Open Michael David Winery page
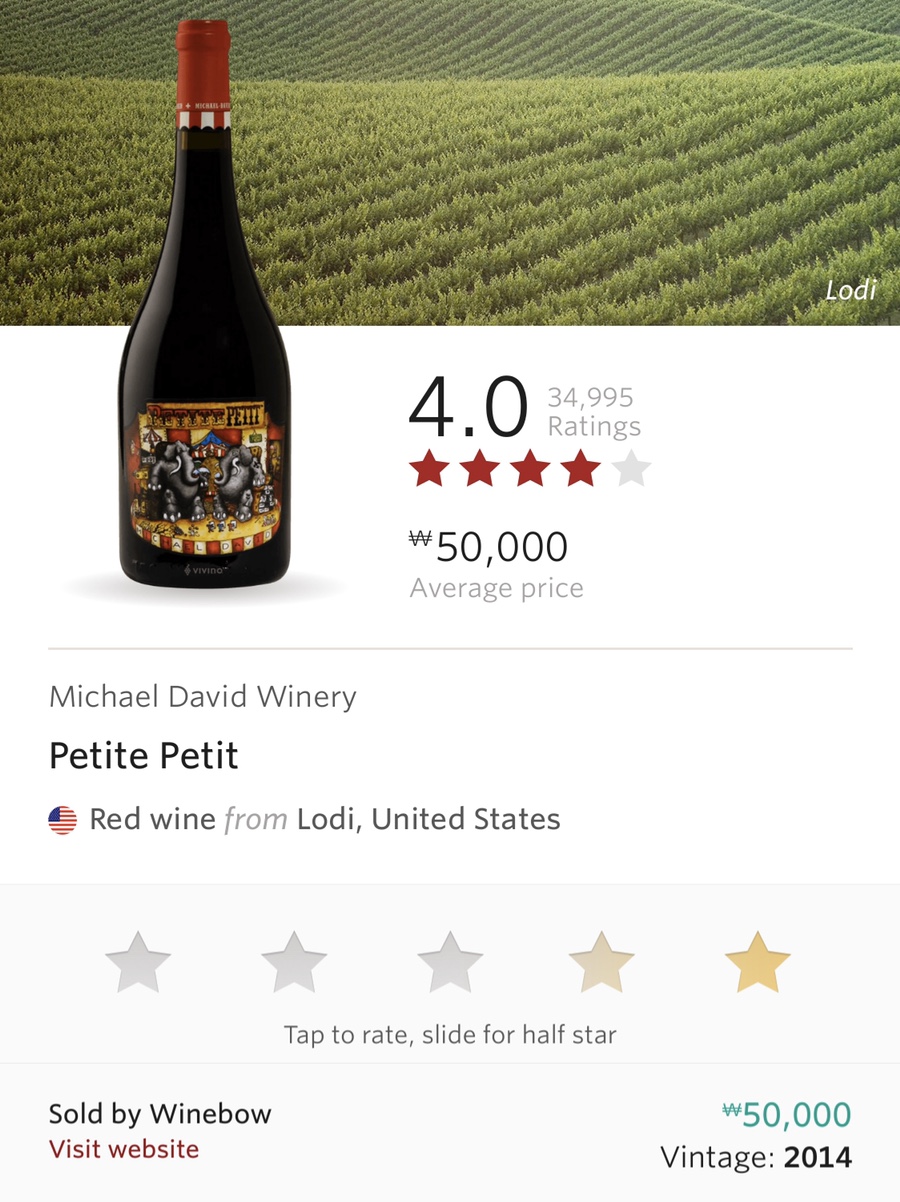Viewport: 900px width, 1202px height. [x=203, y=697]
